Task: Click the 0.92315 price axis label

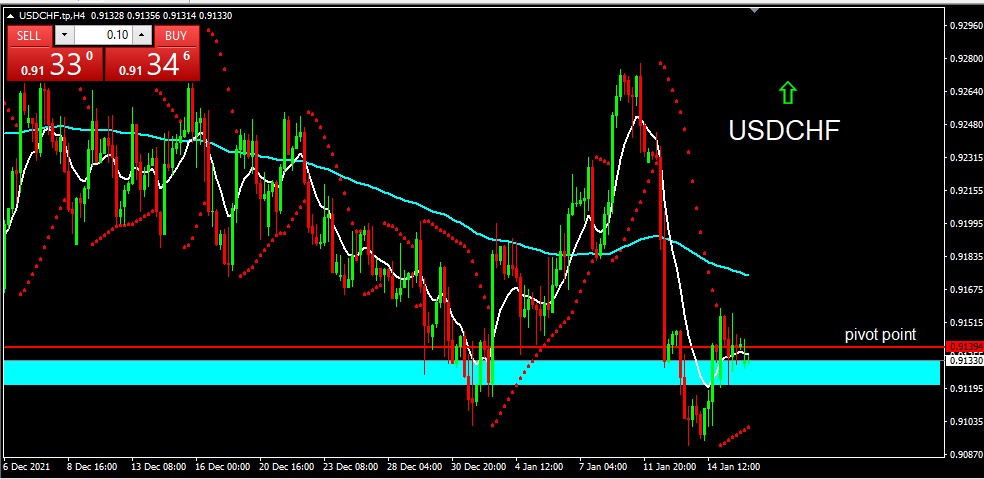Action: (965, 158)
